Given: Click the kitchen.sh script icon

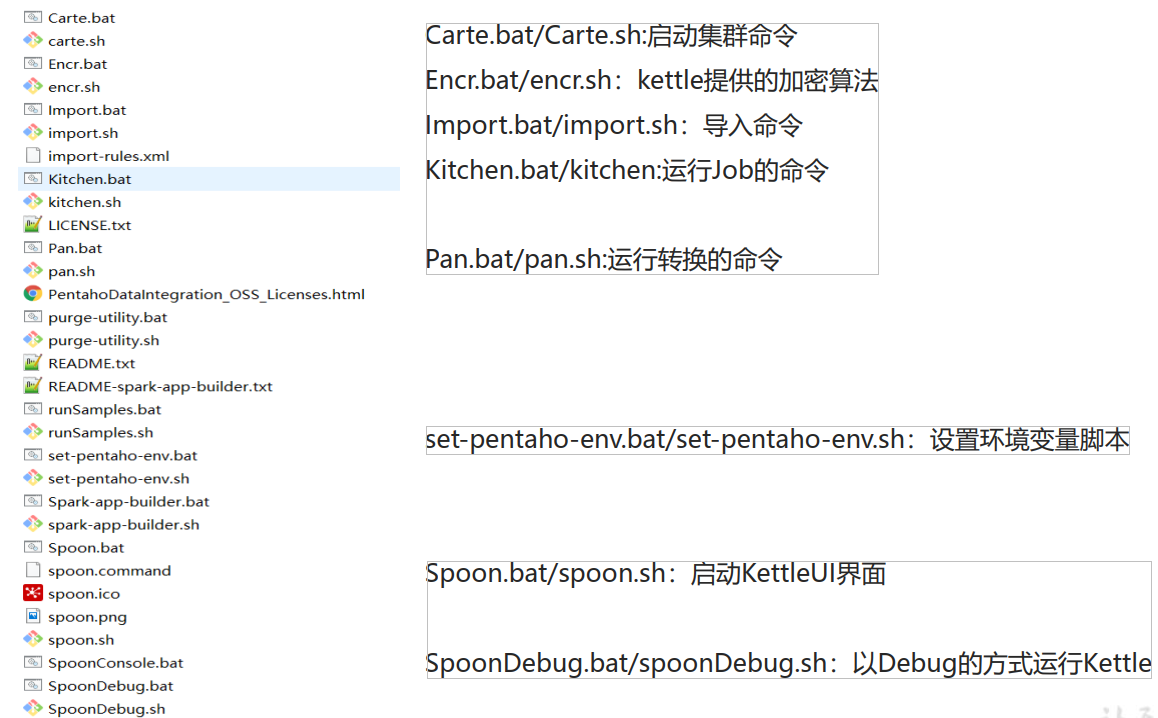Looking at the screenshot, I should pyautogui.click(x=33, y=201).
